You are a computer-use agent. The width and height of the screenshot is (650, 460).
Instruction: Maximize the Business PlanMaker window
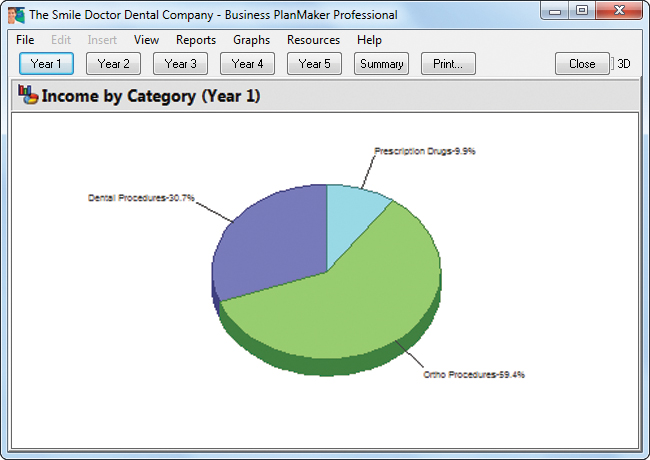click(x=582, y=11)
